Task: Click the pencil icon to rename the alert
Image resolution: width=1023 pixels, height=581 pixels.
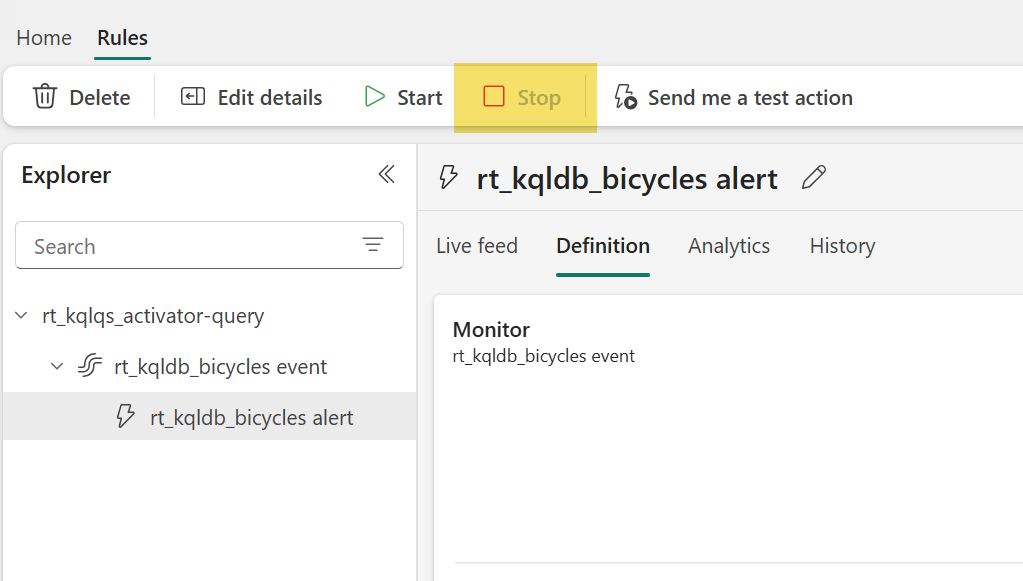Action: click(814, 178)
